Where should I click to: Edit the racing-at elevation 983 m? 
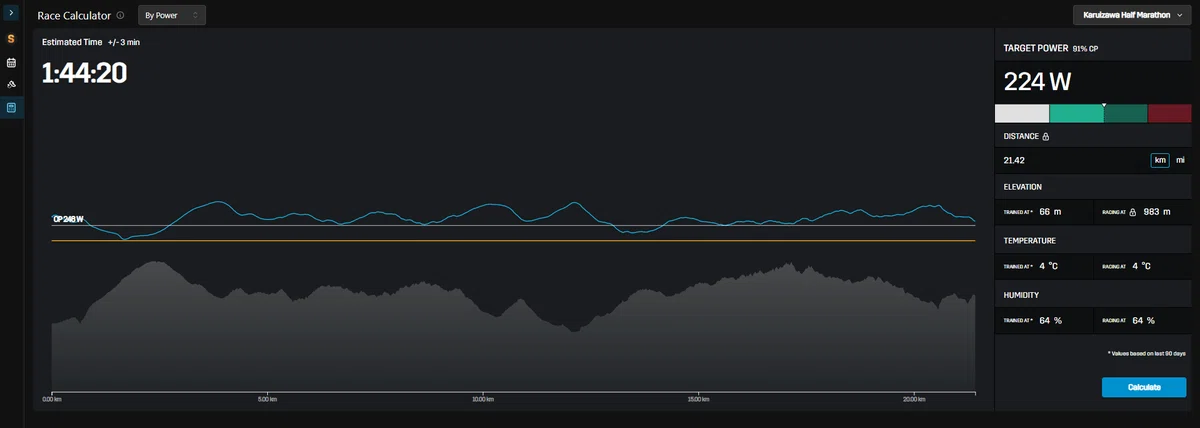1157,212
